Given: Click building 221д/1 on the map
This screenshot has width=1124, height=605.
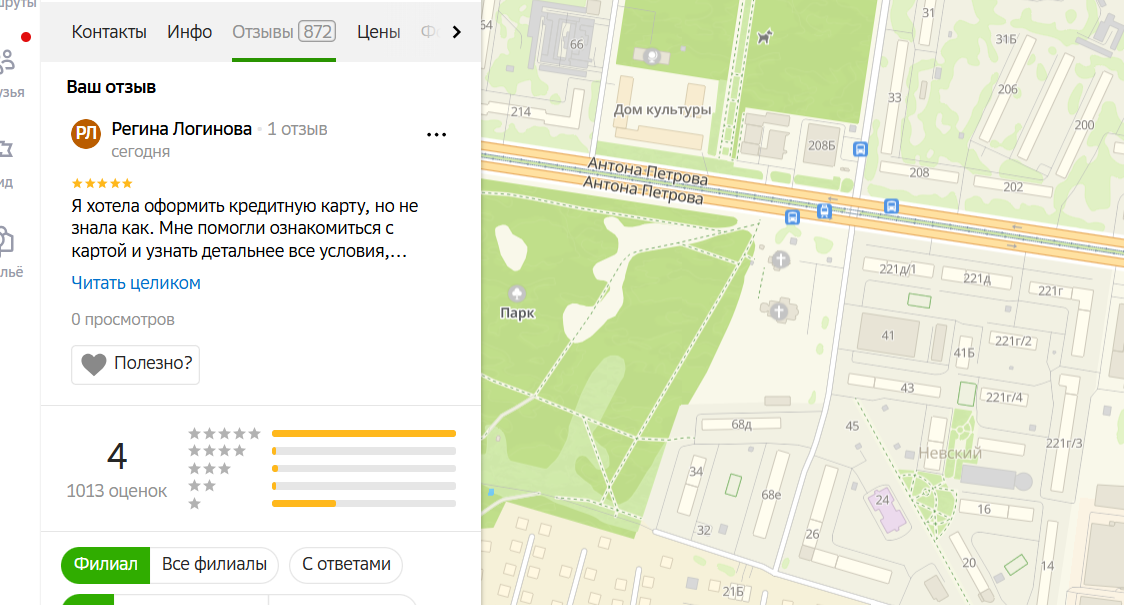Looking at the screenshot, I should pyautogui.click(x=897, y=270).
